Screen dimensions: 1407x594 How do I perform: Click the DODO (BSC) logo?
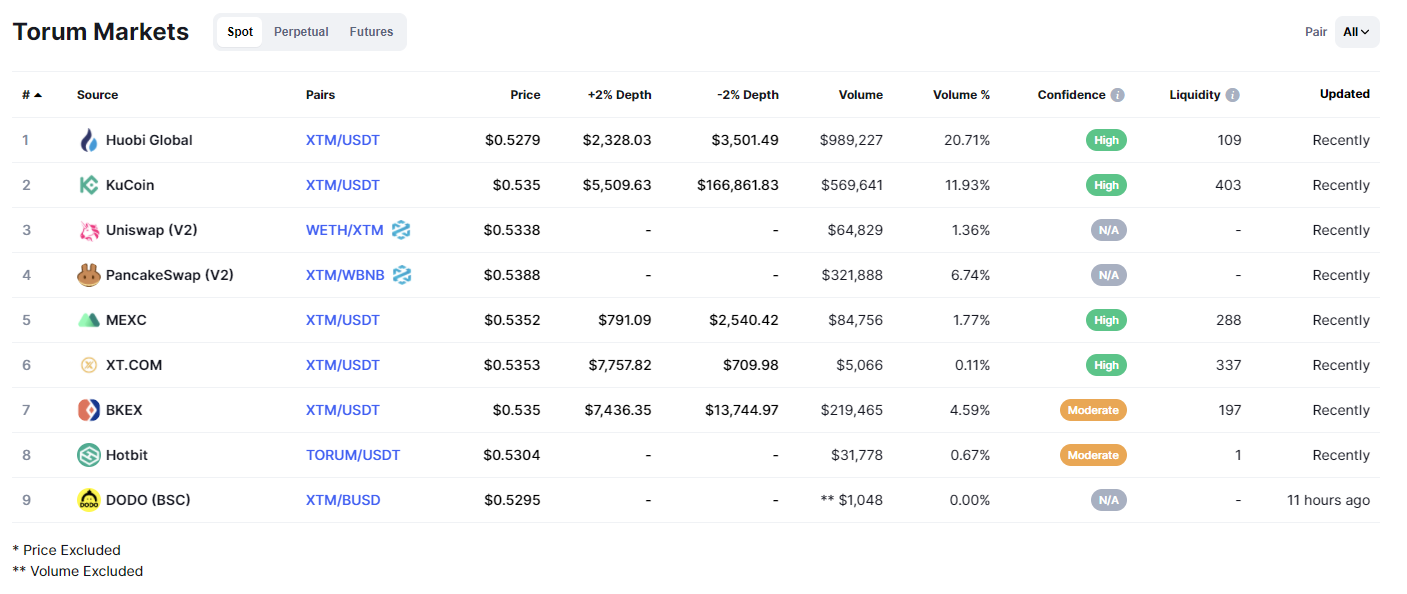point(89,500)
